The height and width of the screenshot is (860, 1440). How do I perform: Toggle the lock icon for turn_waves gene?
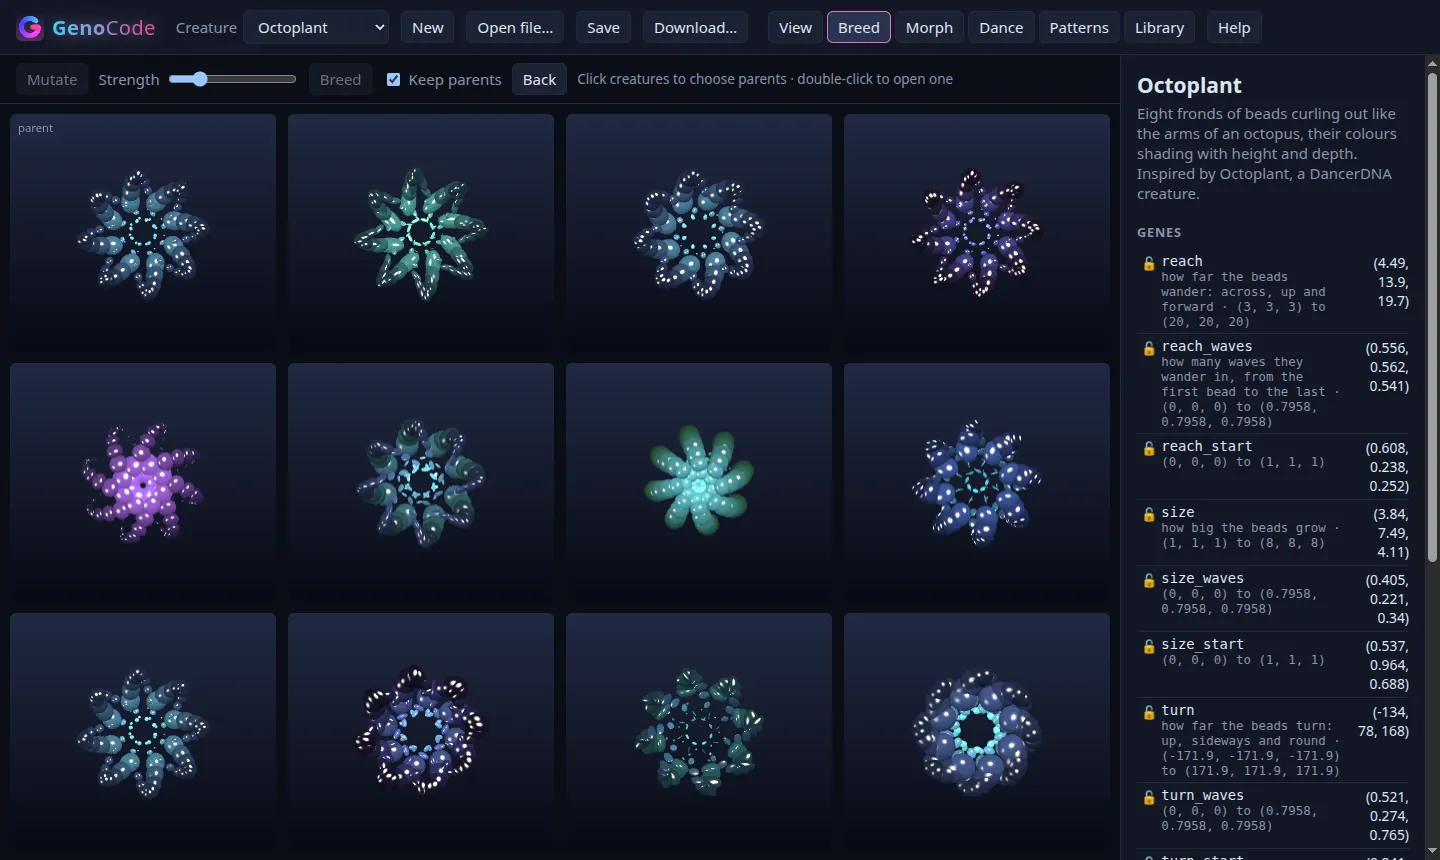[x=1149, y=797]
